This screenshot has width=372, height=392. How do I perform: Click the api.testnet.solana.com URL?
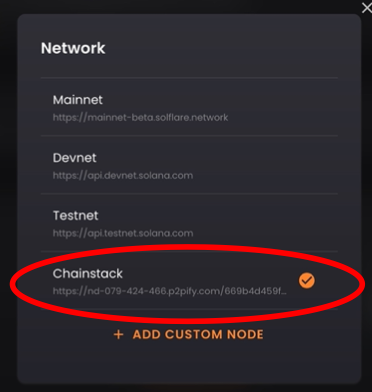pyautogui.click(x=123, y=233)
